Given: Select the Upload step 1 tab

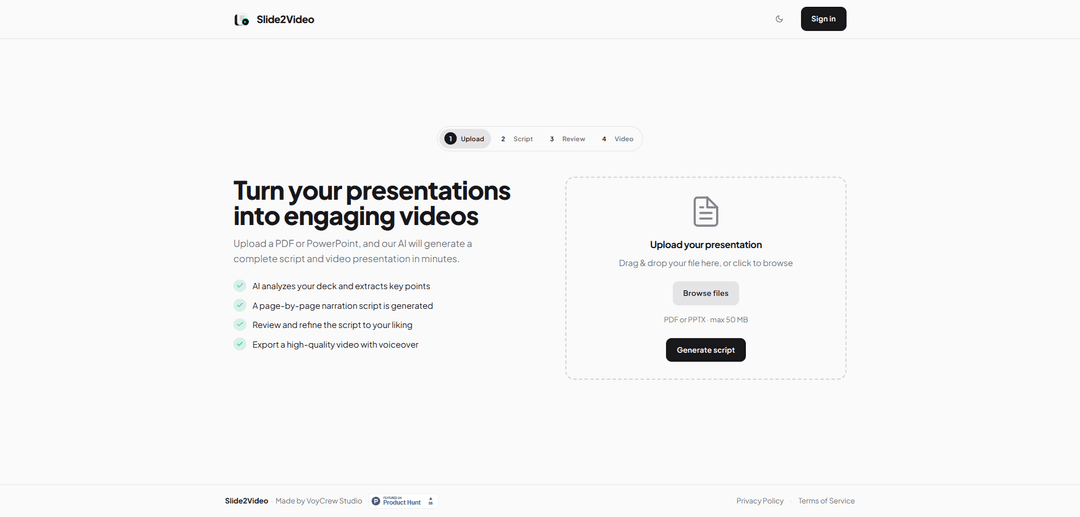Looking at the screenshot, I should tap(466, 139).
